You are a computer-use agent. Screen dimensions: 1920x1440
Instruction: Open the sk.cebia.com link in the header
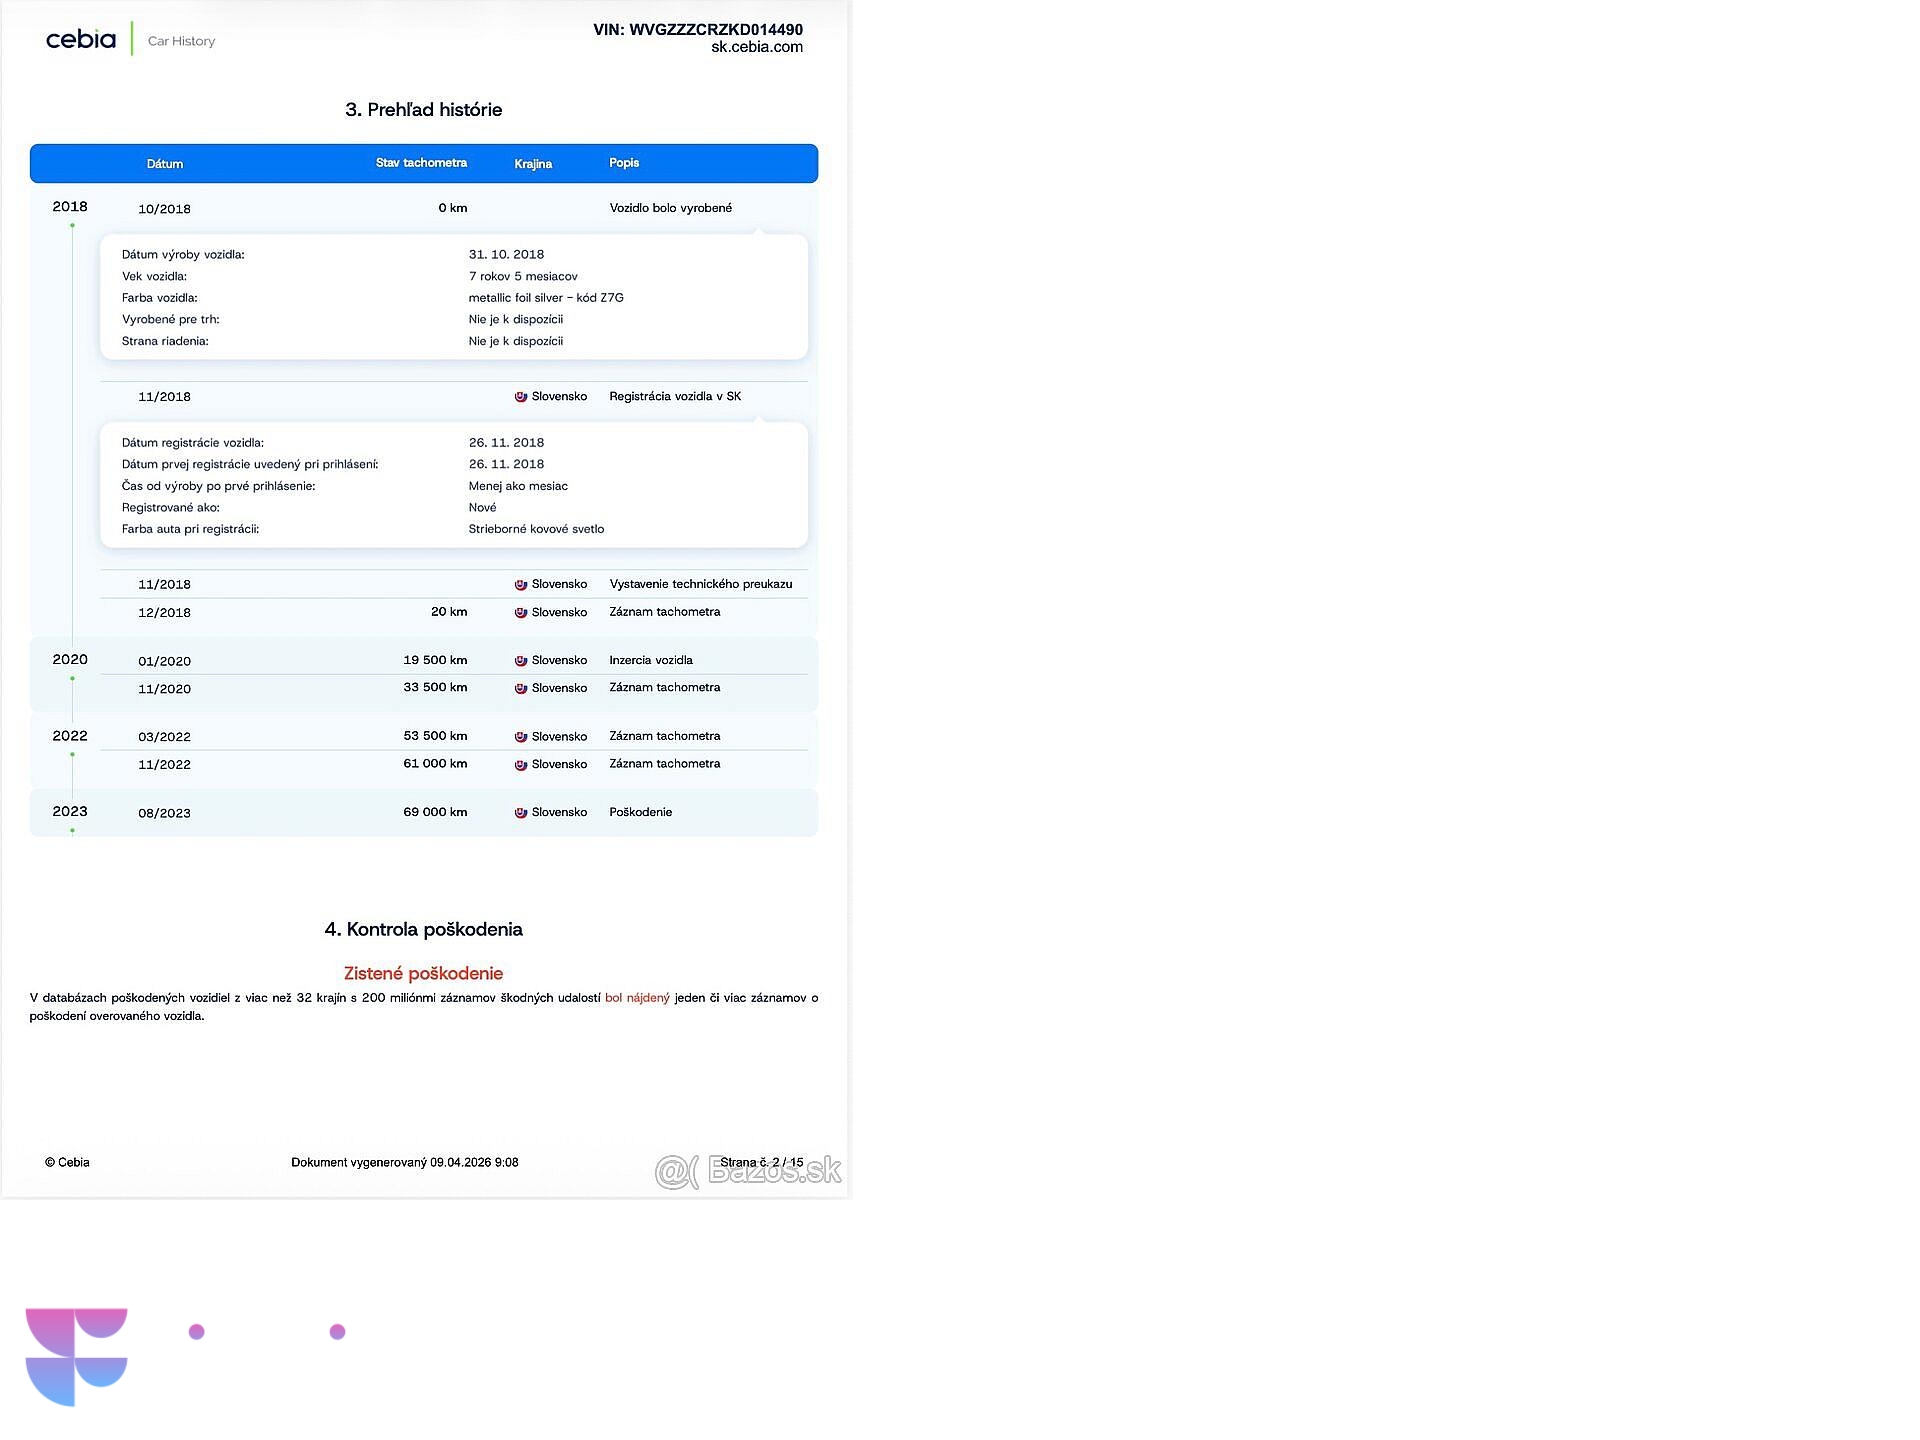[x=756, y=47]
